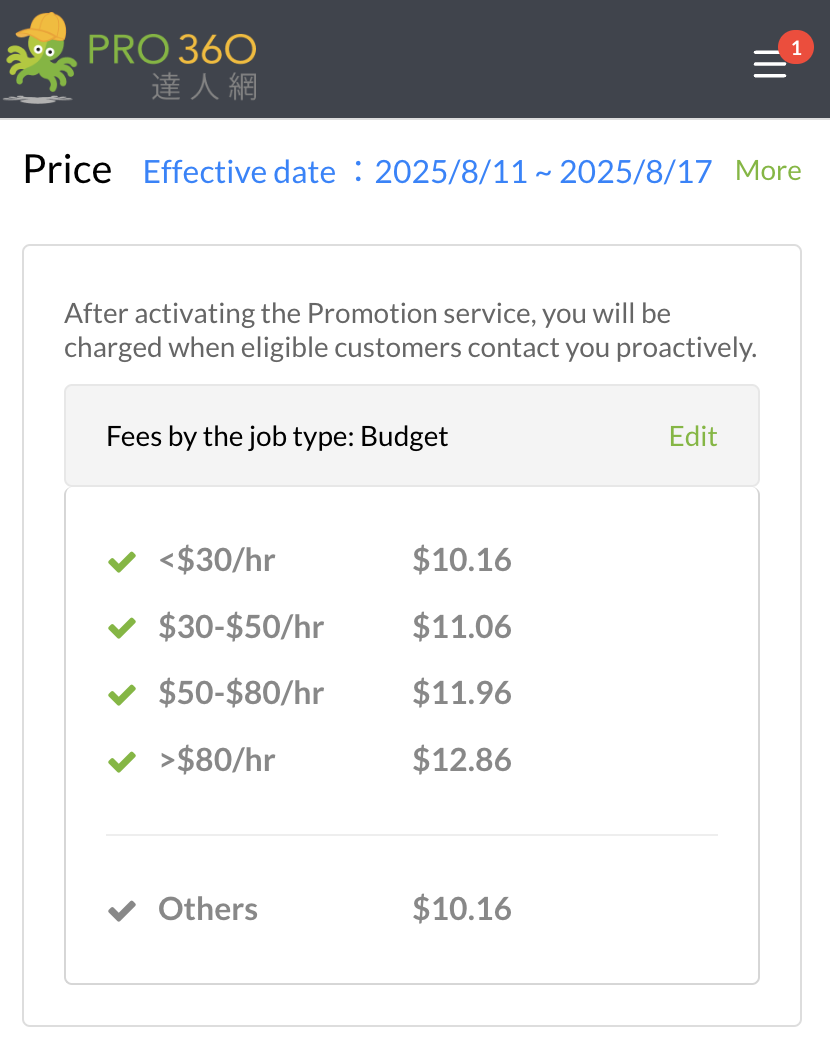Toggle the Others checkmark

(x=121, y=911)
